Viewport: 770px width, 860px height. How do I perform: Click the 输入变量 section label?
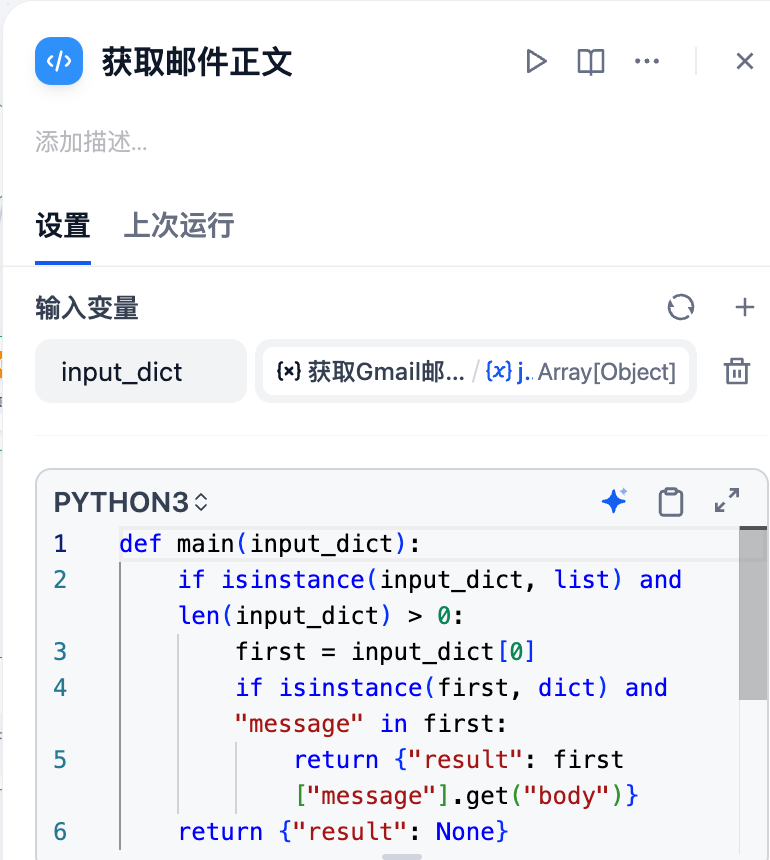tap(87, 307)
